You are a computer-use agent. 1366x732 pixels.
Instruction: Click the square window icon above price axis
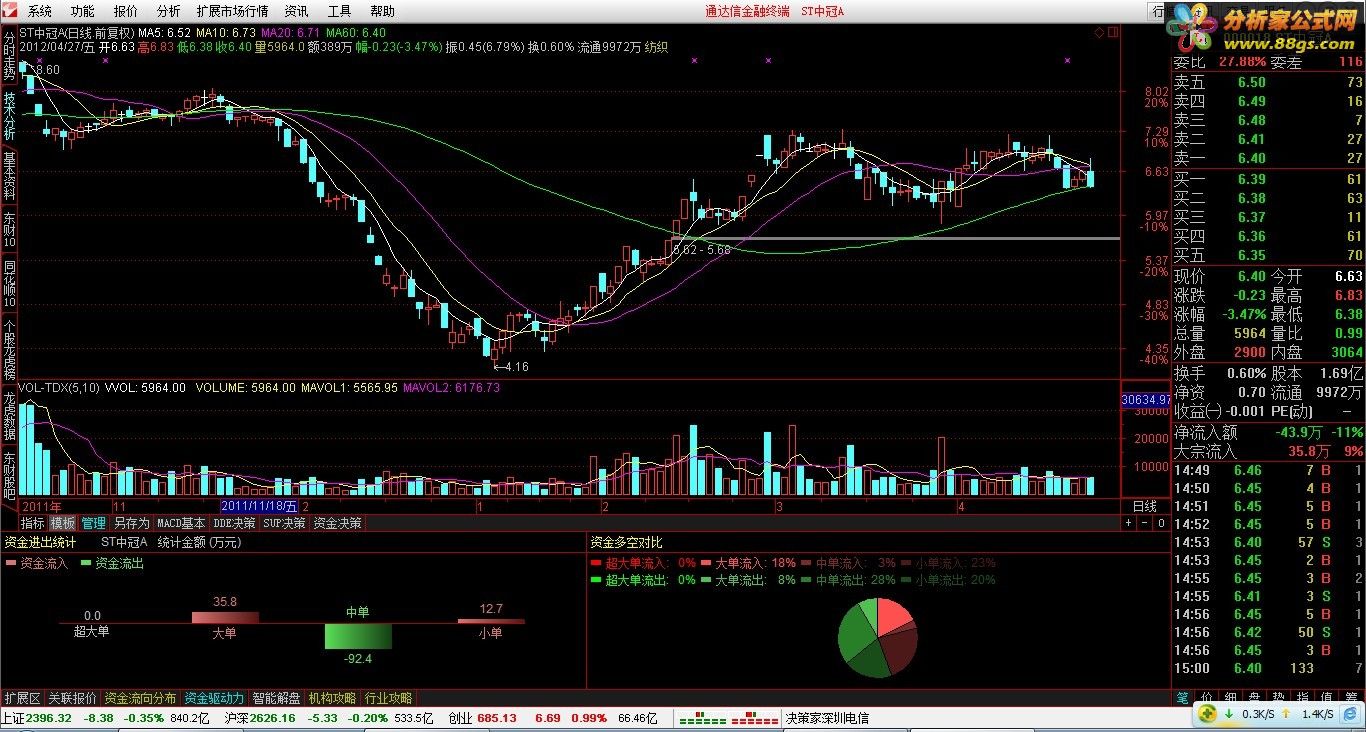(x=1112, y=32)
